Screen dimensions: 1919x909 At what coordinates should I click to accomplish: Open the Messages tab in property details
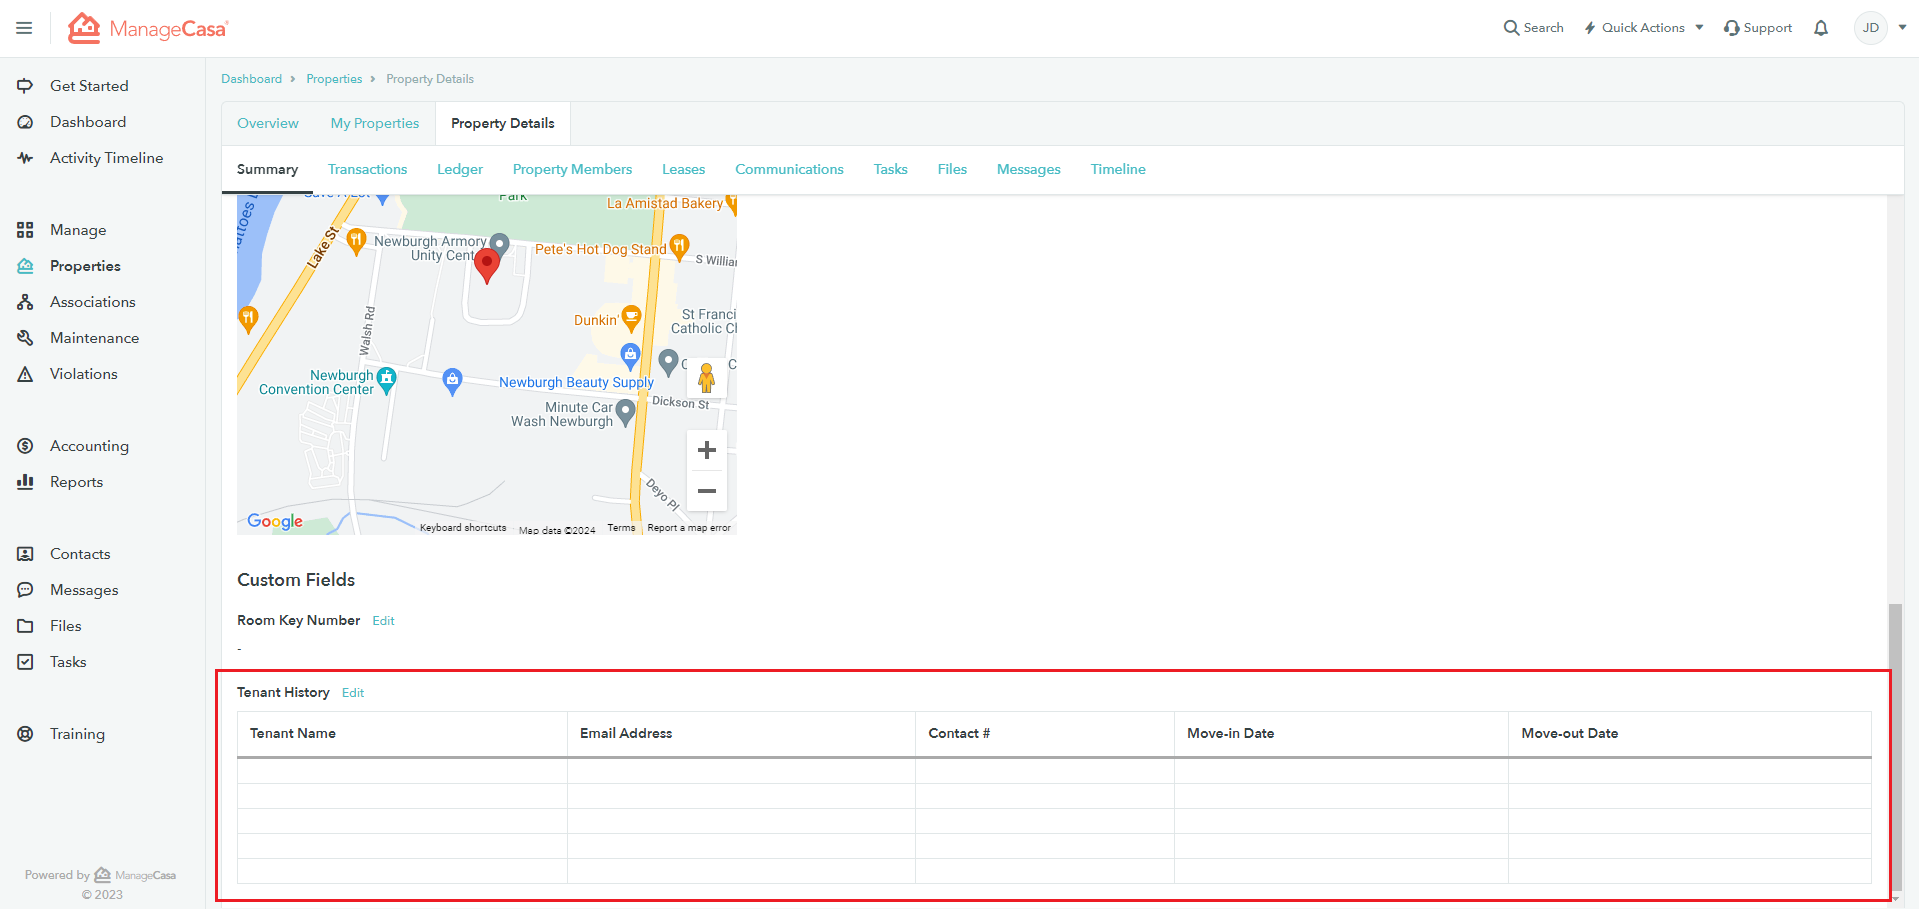tap(1028, 169)
